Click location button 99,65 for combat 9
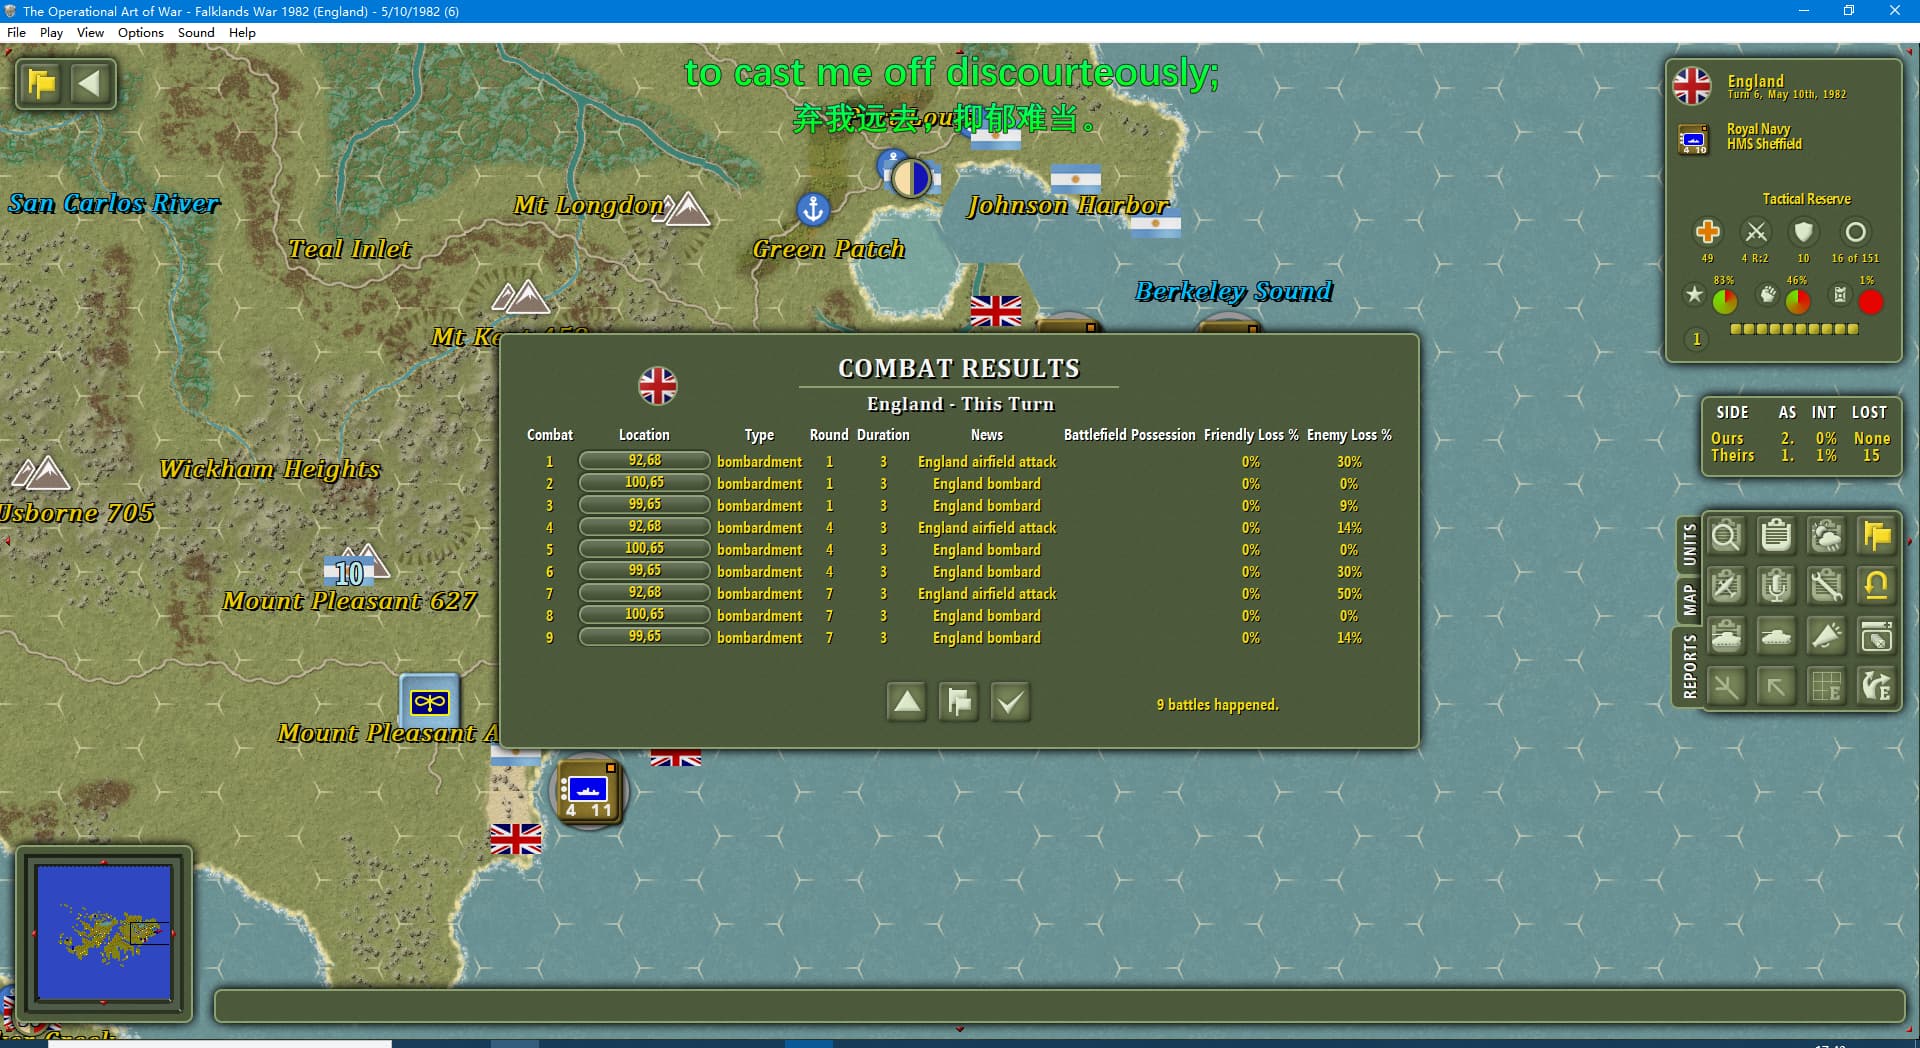1920x1048 pixels. pos(645,637)
